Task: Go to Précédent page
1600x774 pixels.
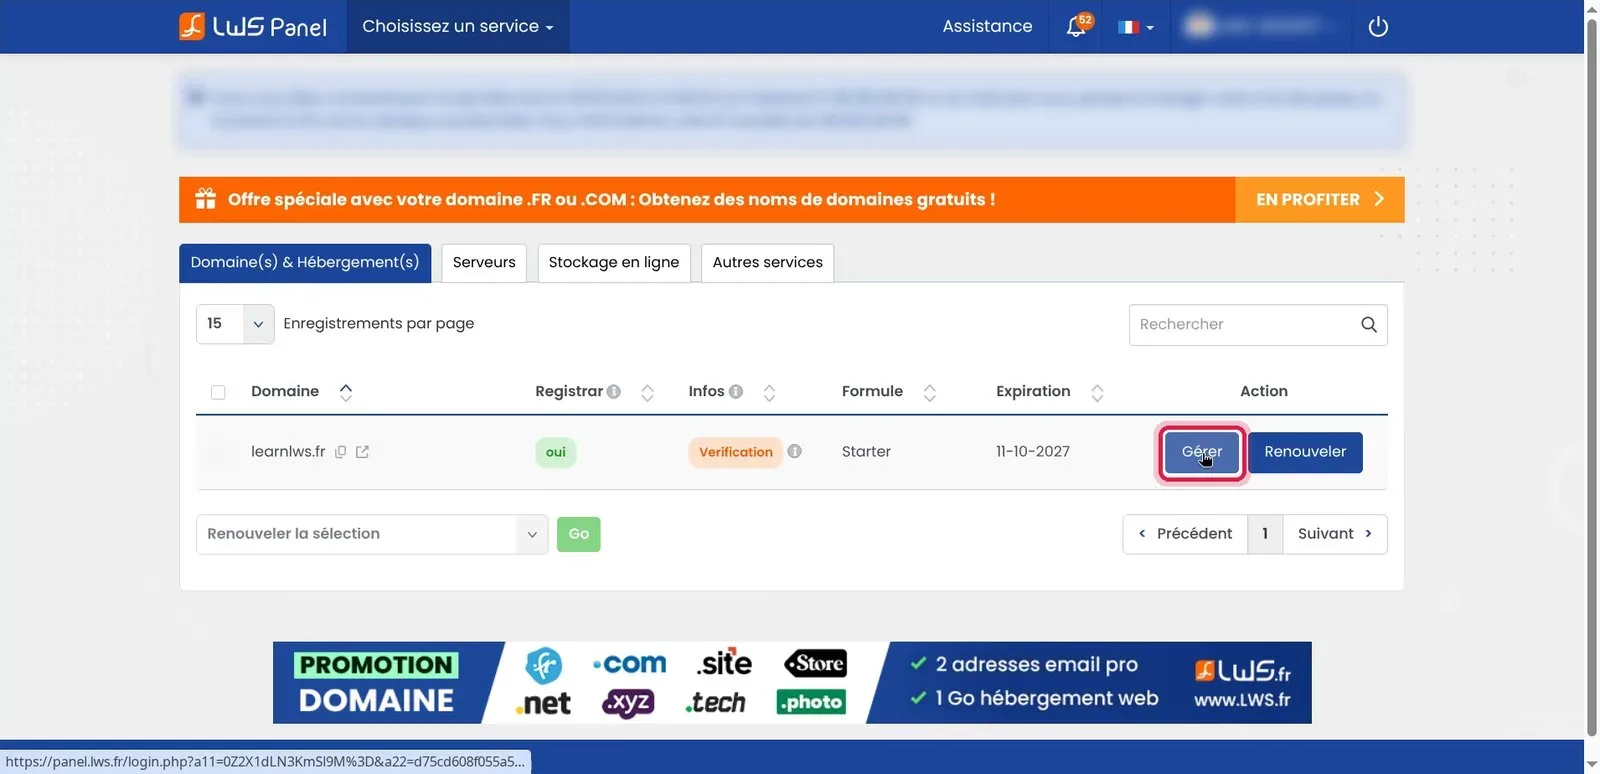Action: point(1185,534)
